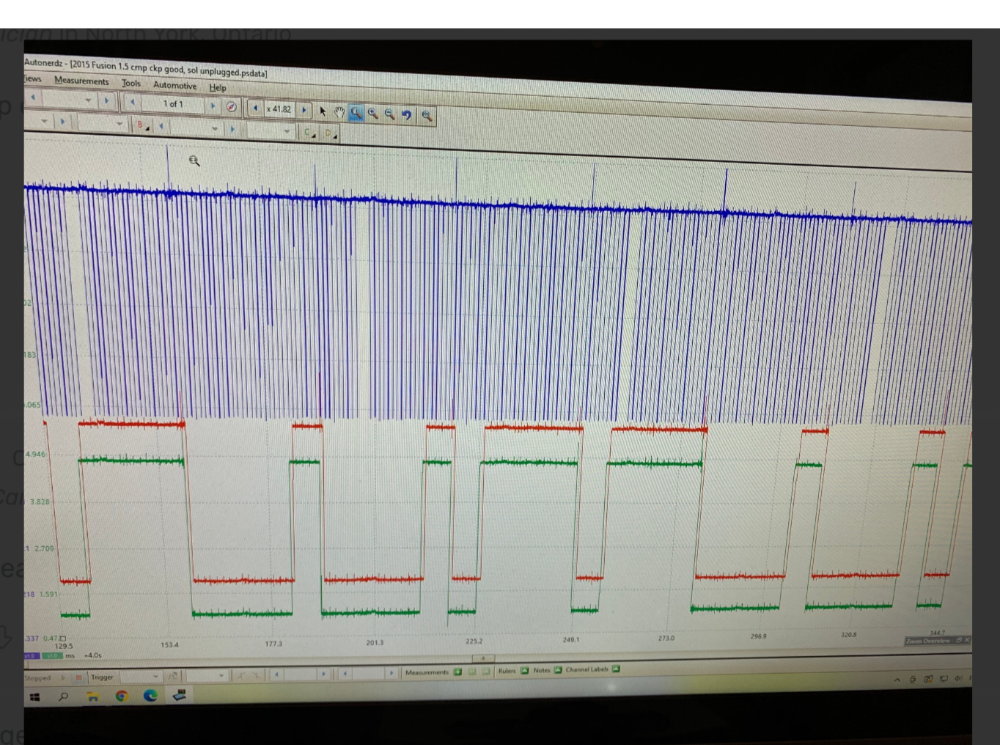Screen dimensions: 1000x745
Task: Open the Trigger mode dropdown
Action: (158, 677)
